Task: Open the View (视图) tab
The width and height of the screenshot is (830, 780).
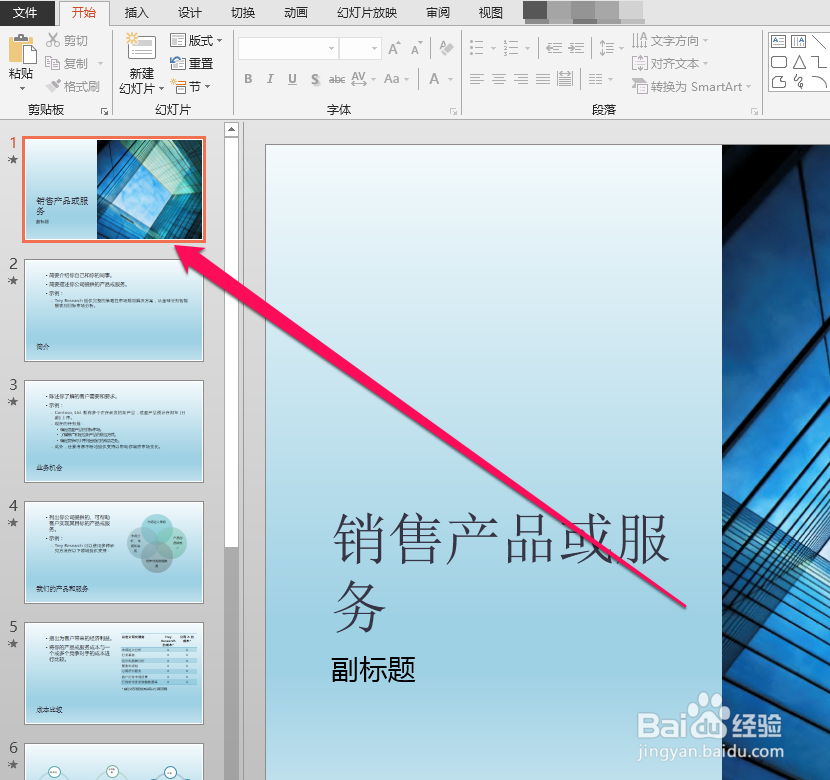Action: coord(491,13)
